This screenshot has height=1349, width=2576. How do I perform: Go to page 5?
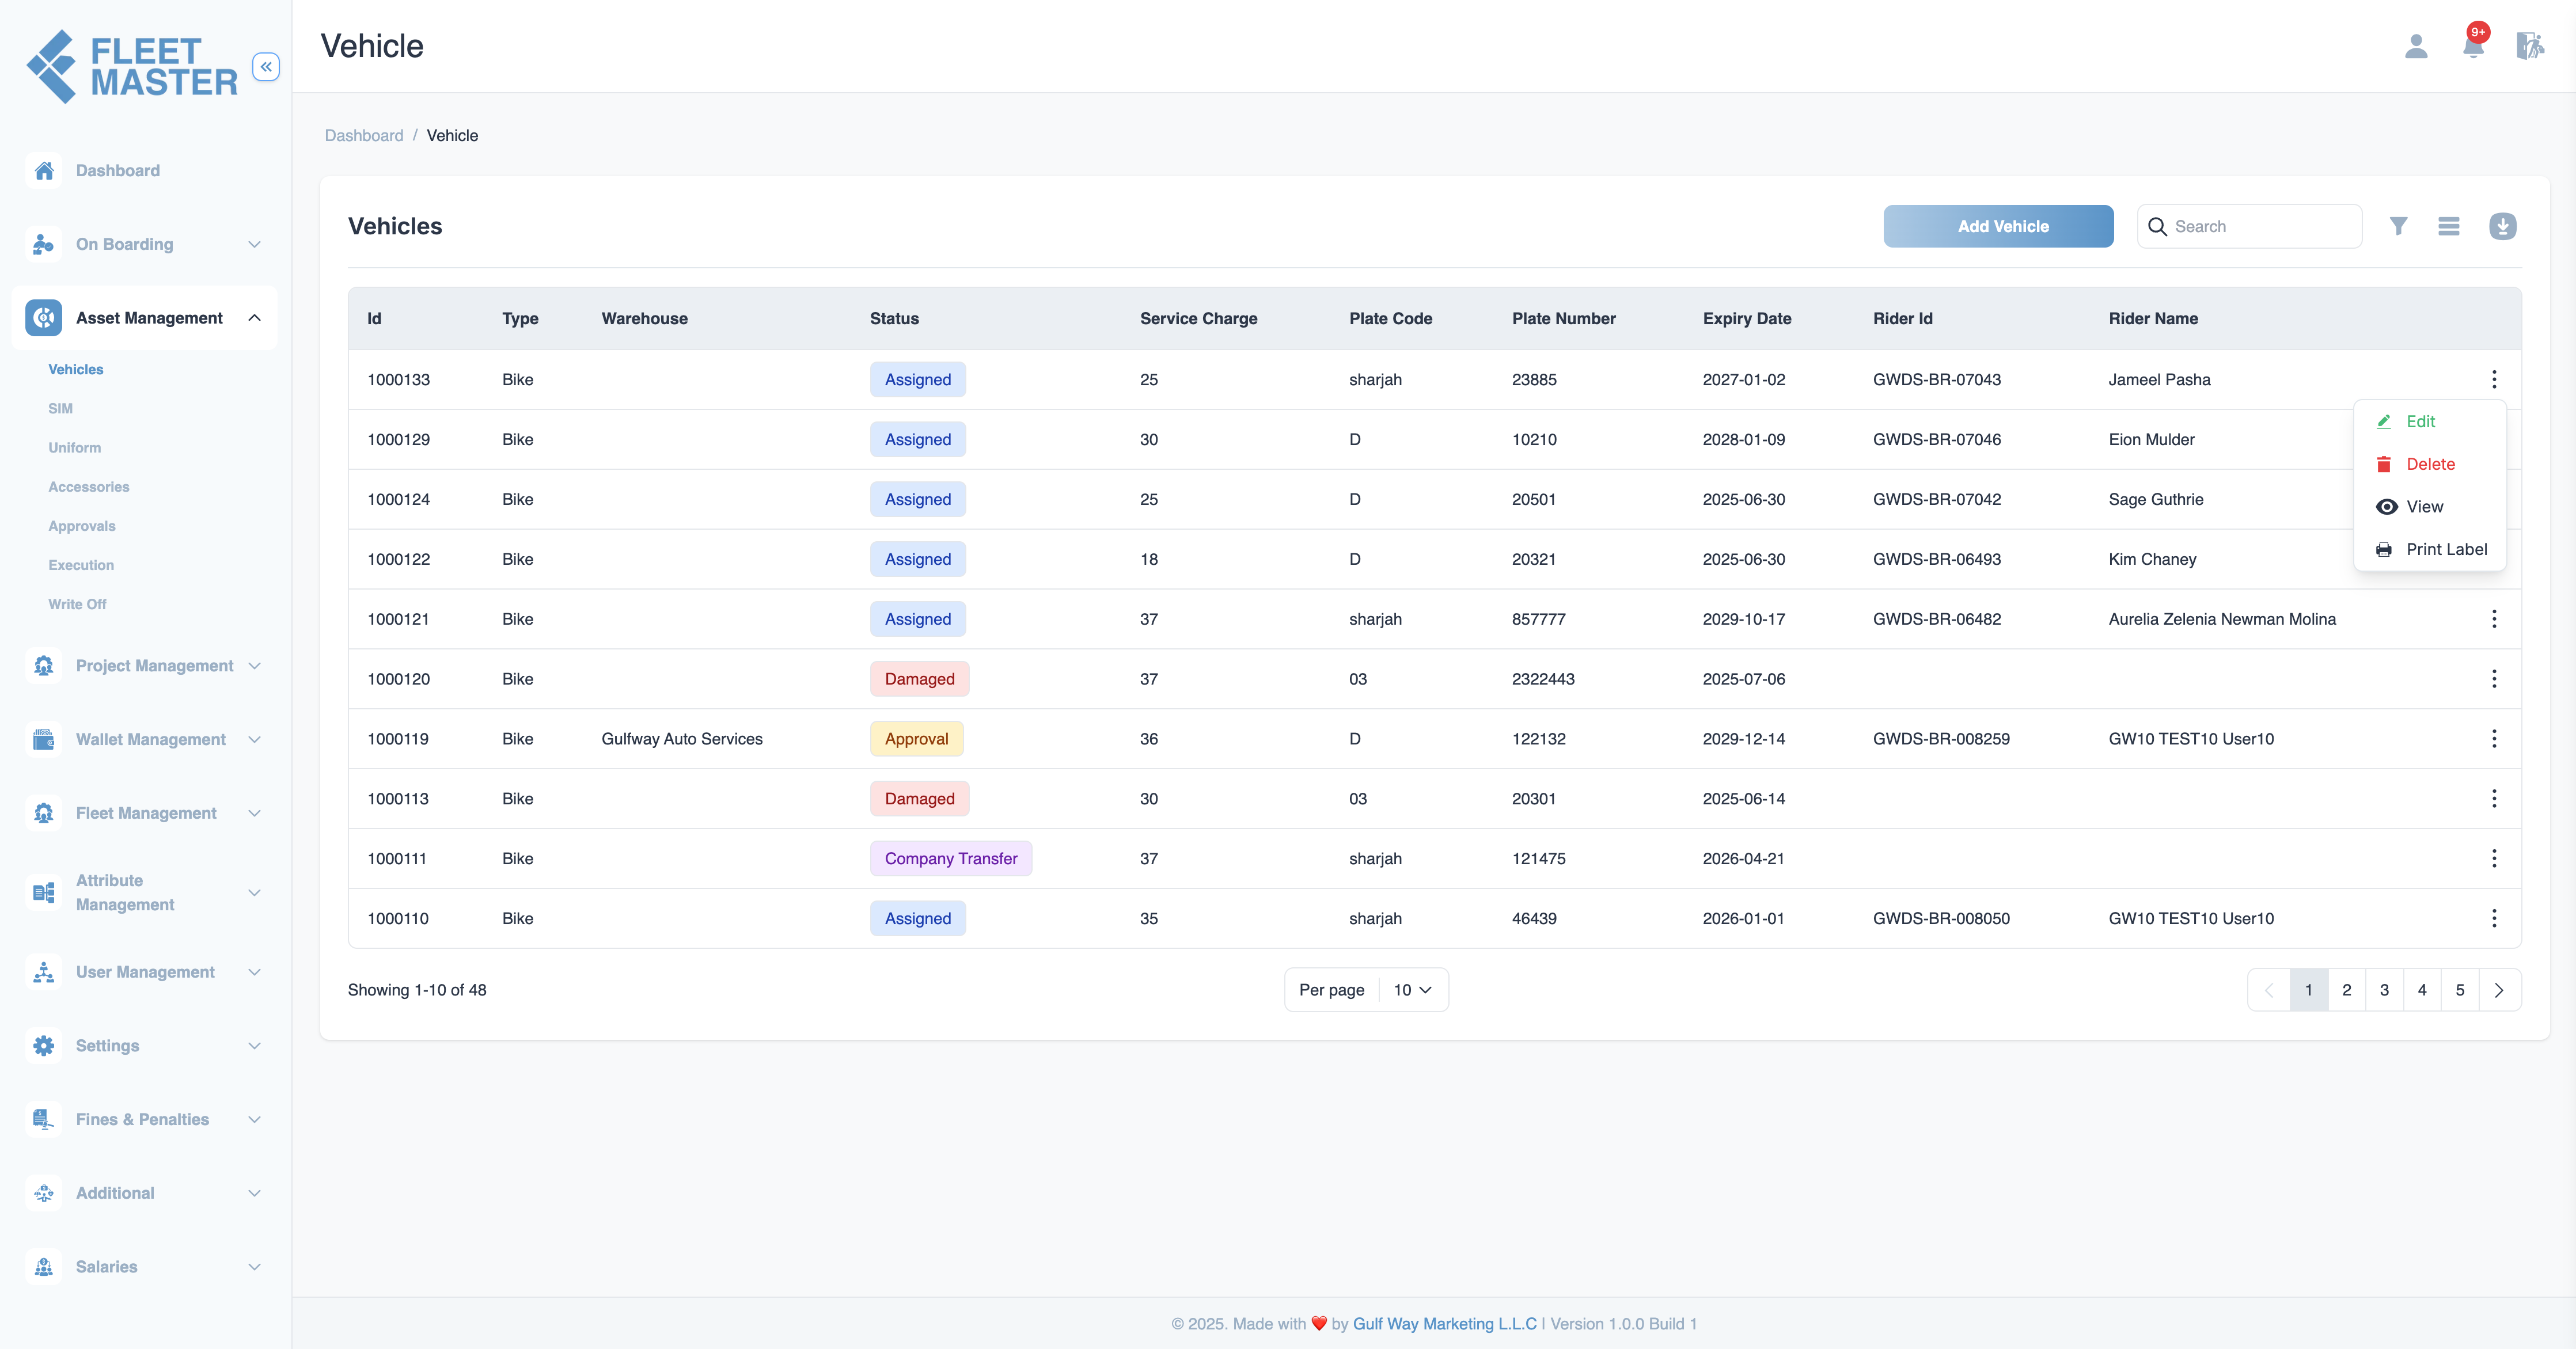2460,990
